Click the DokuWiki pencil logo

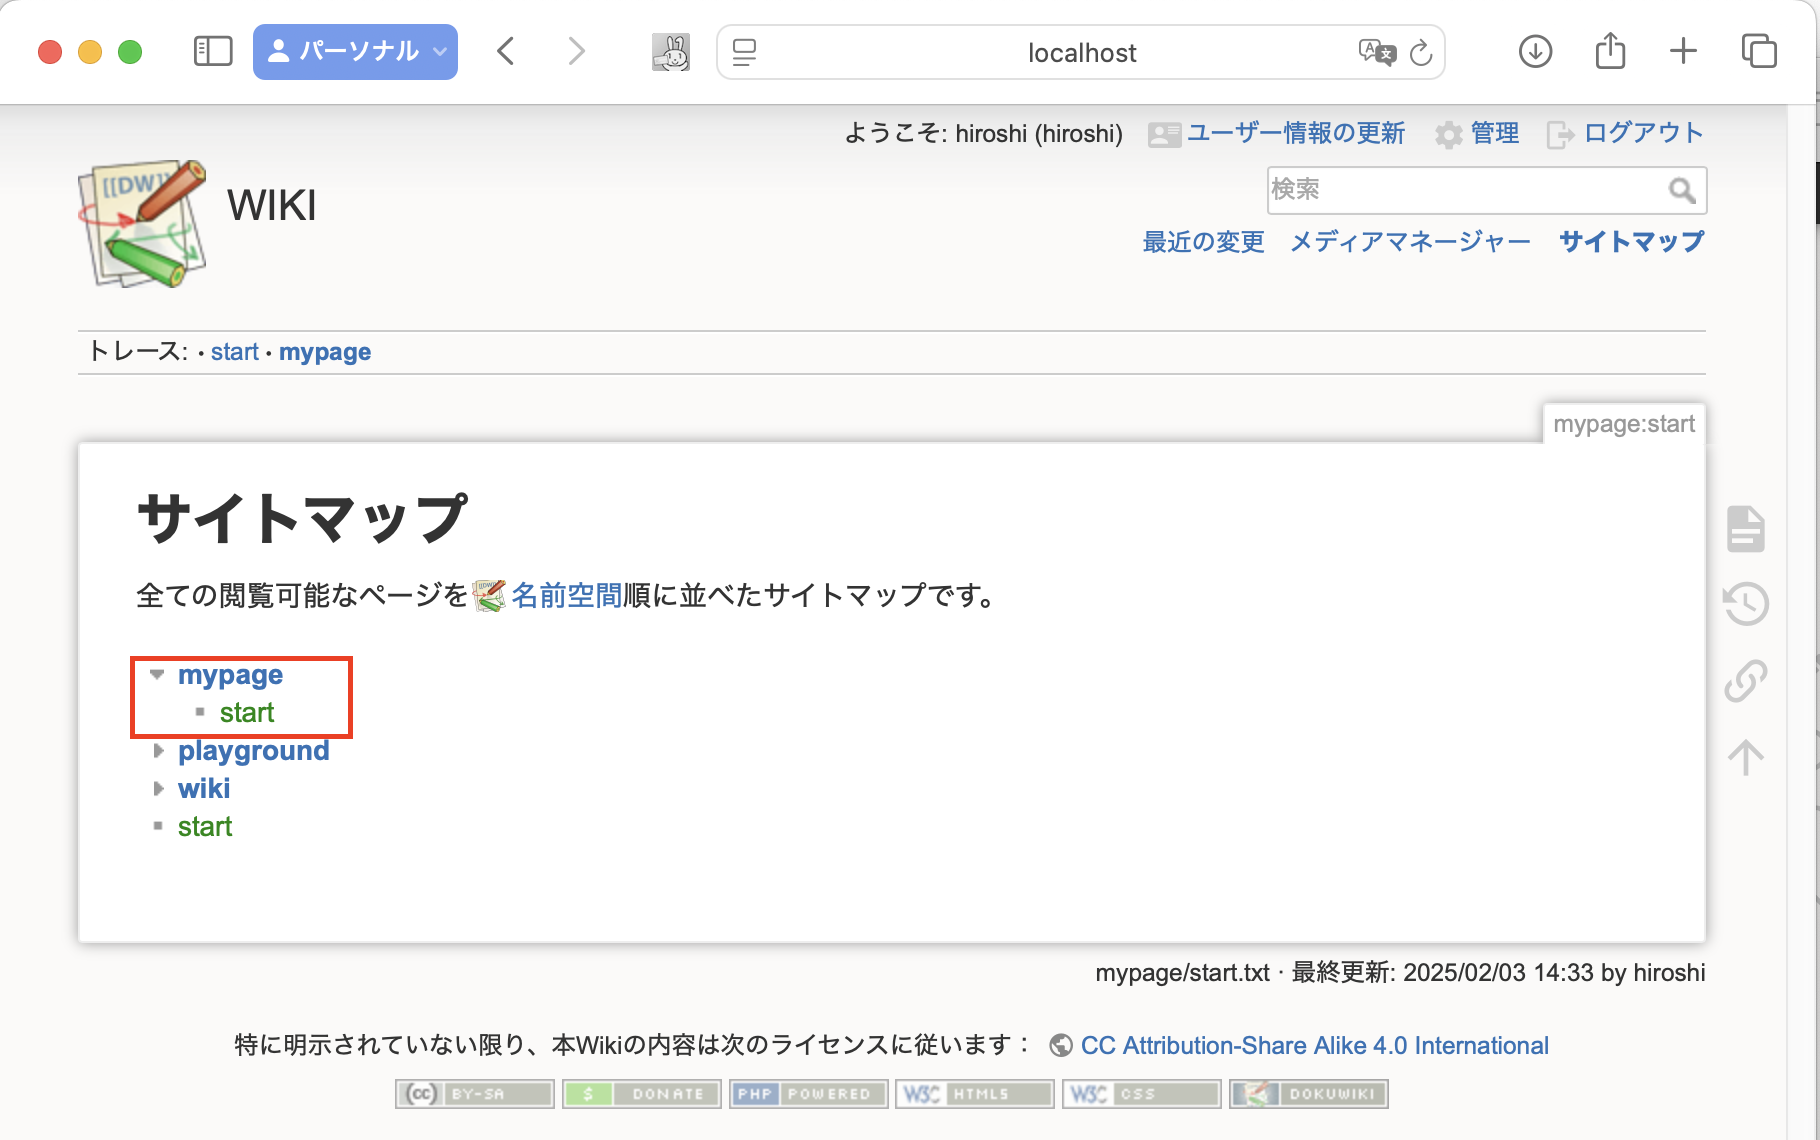pyautogui.click(x=143, y=224)
